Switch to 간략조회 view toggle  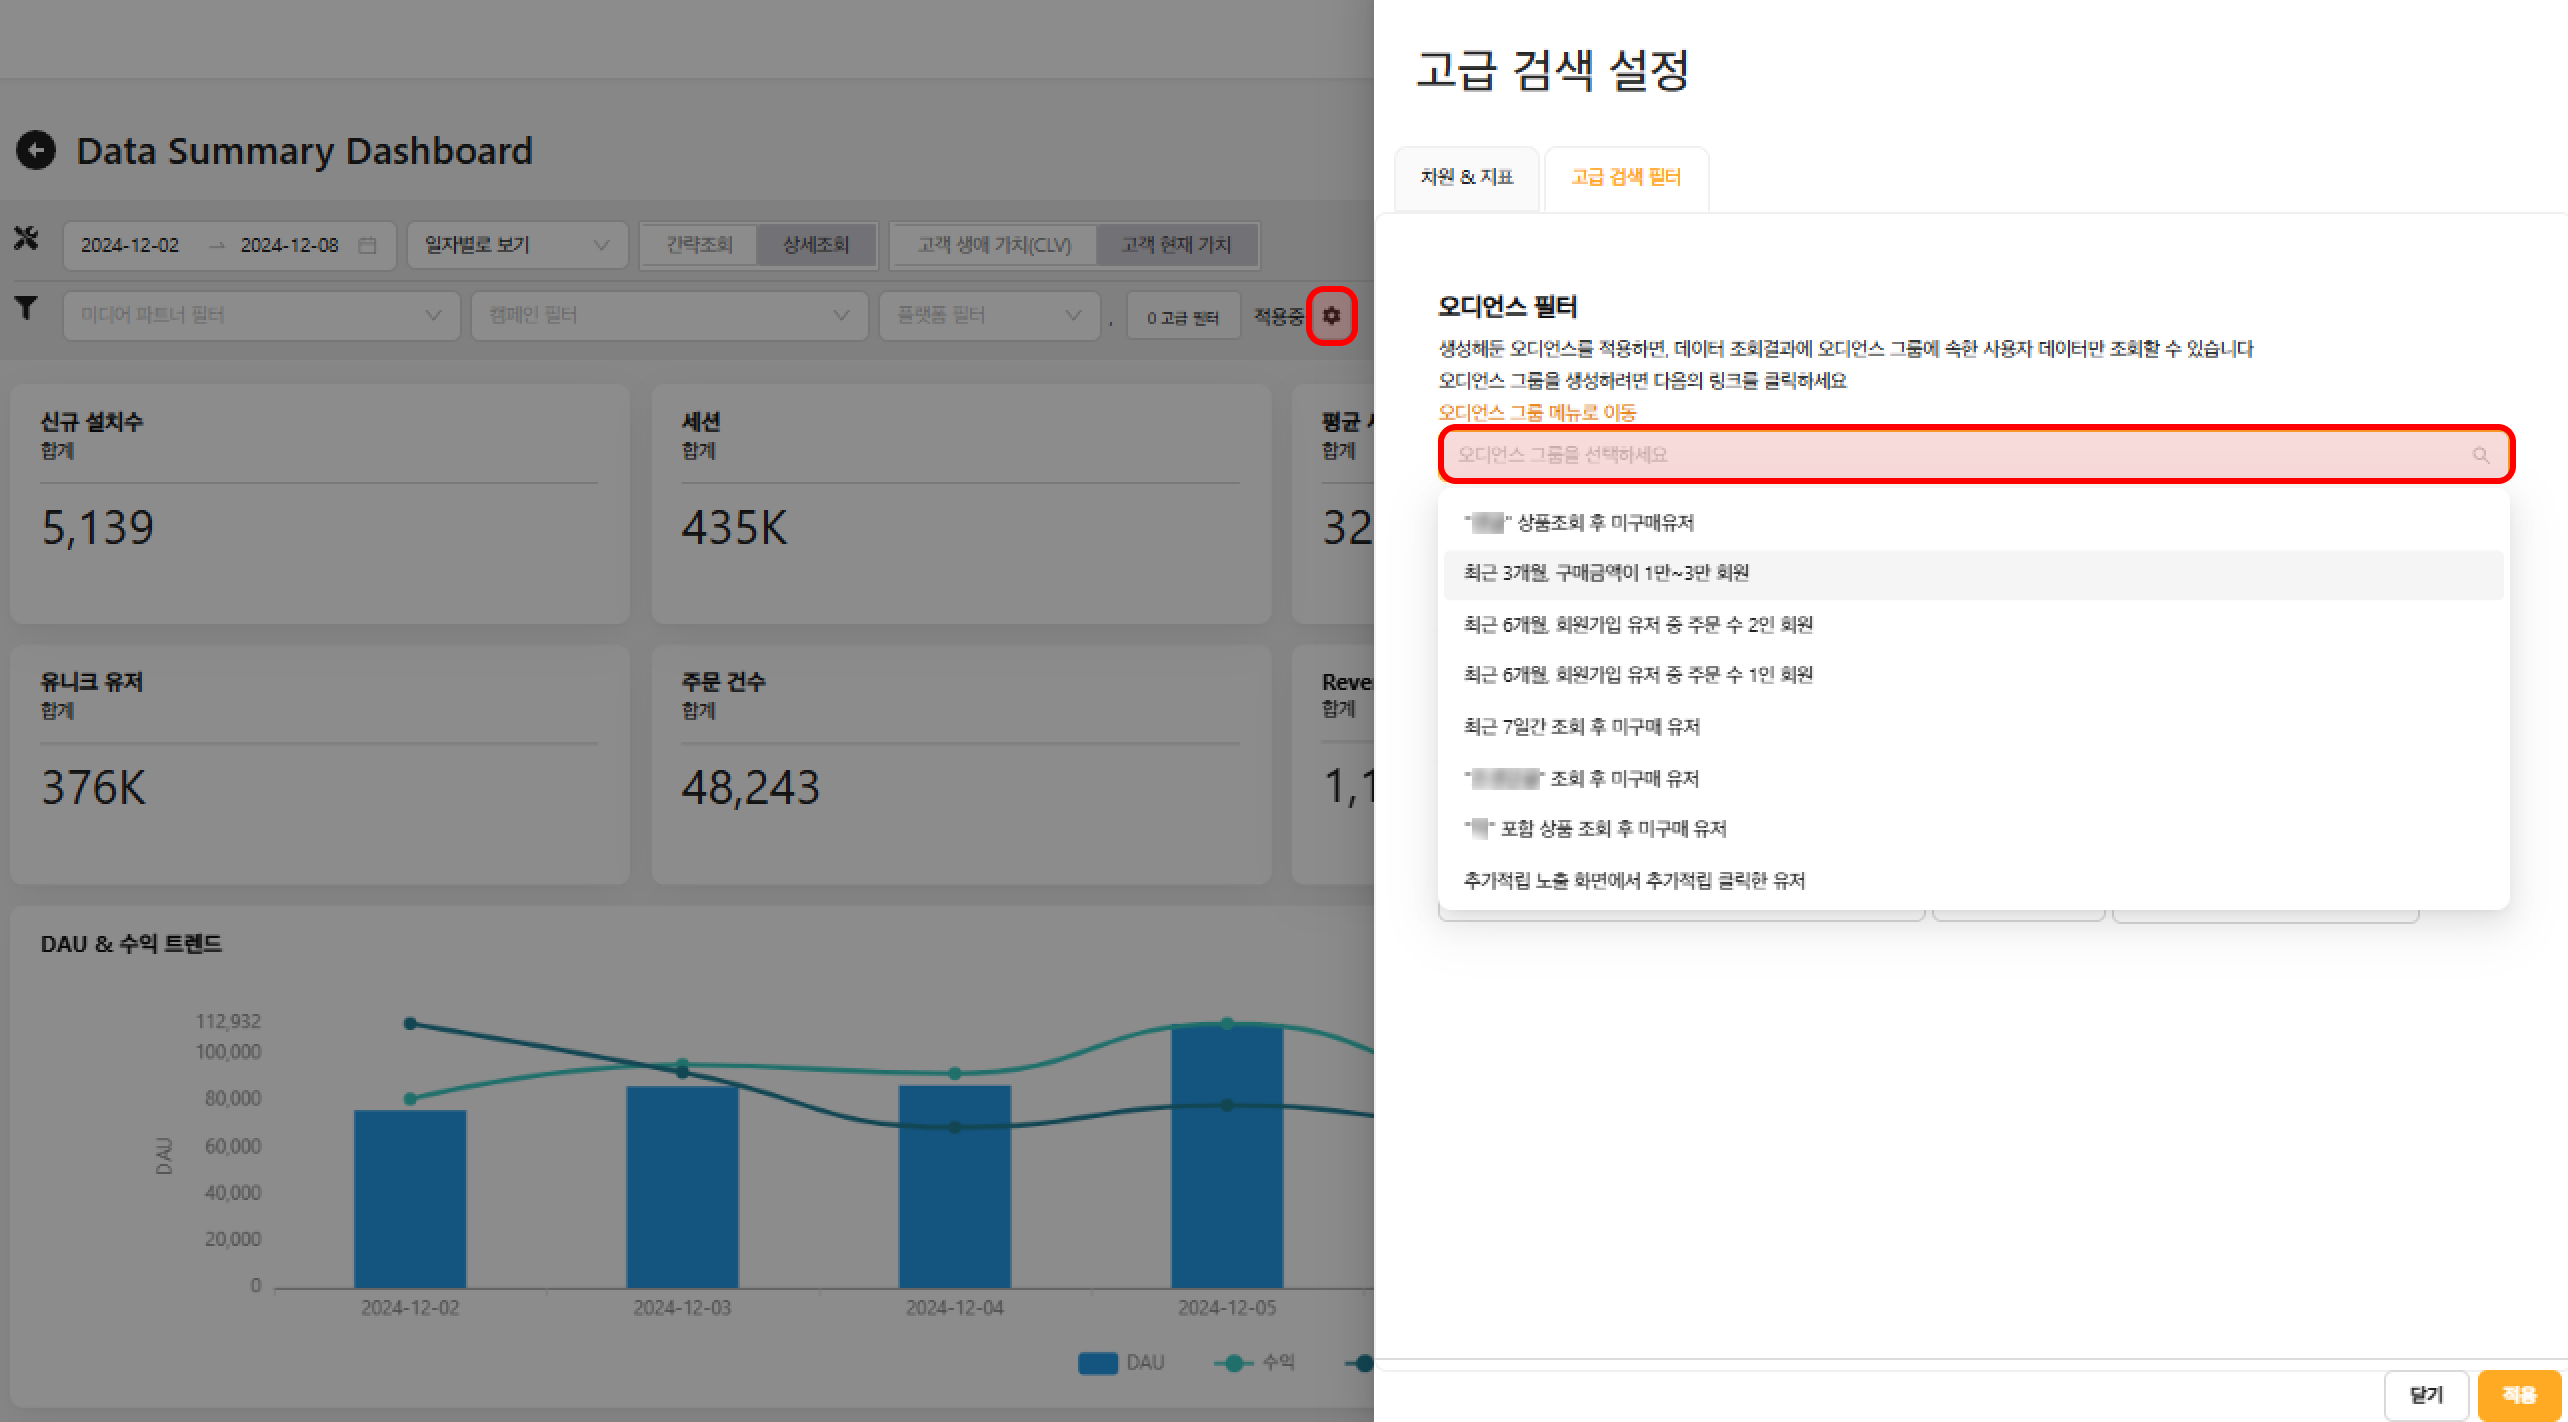coord(699,245)
